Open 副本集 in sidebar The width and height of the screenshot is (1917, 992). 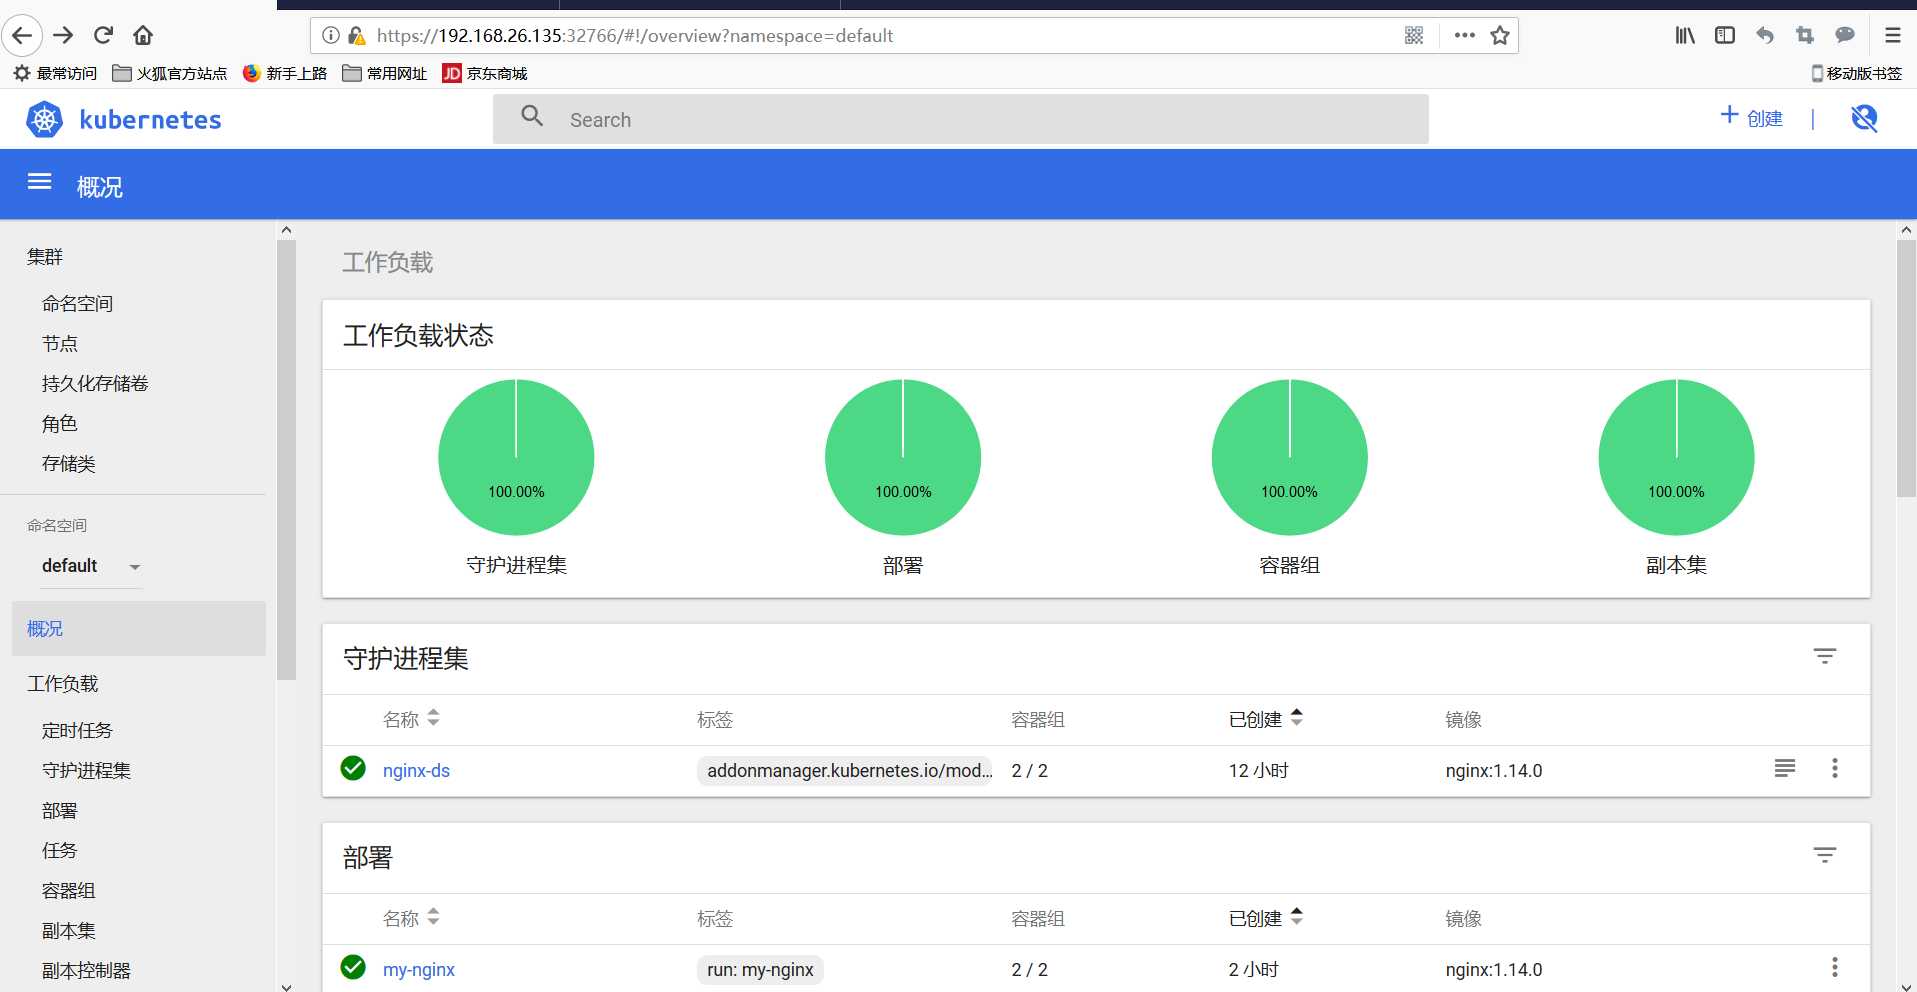tap(69, 931)
